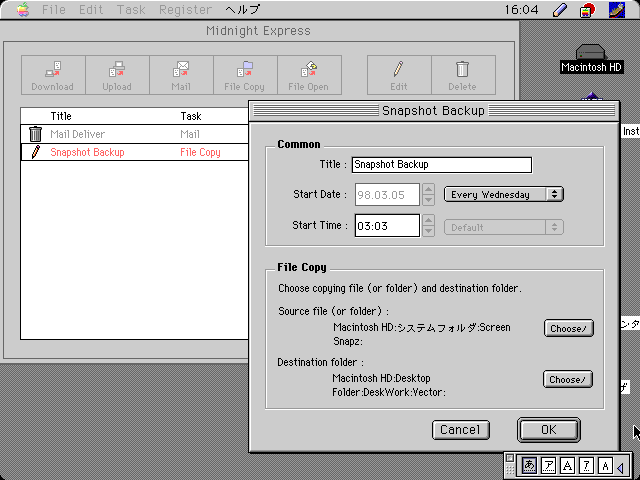Open the application switcher icon in menu bar

click(587, 10)
